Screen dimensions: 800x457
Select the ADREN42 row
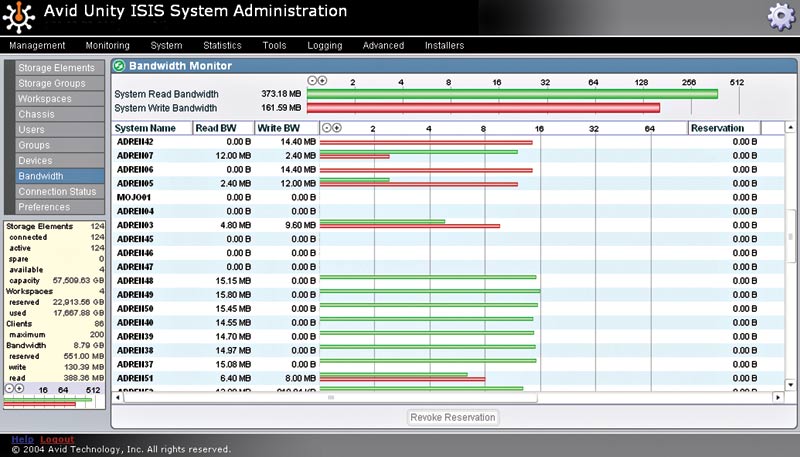pos(448,142)
